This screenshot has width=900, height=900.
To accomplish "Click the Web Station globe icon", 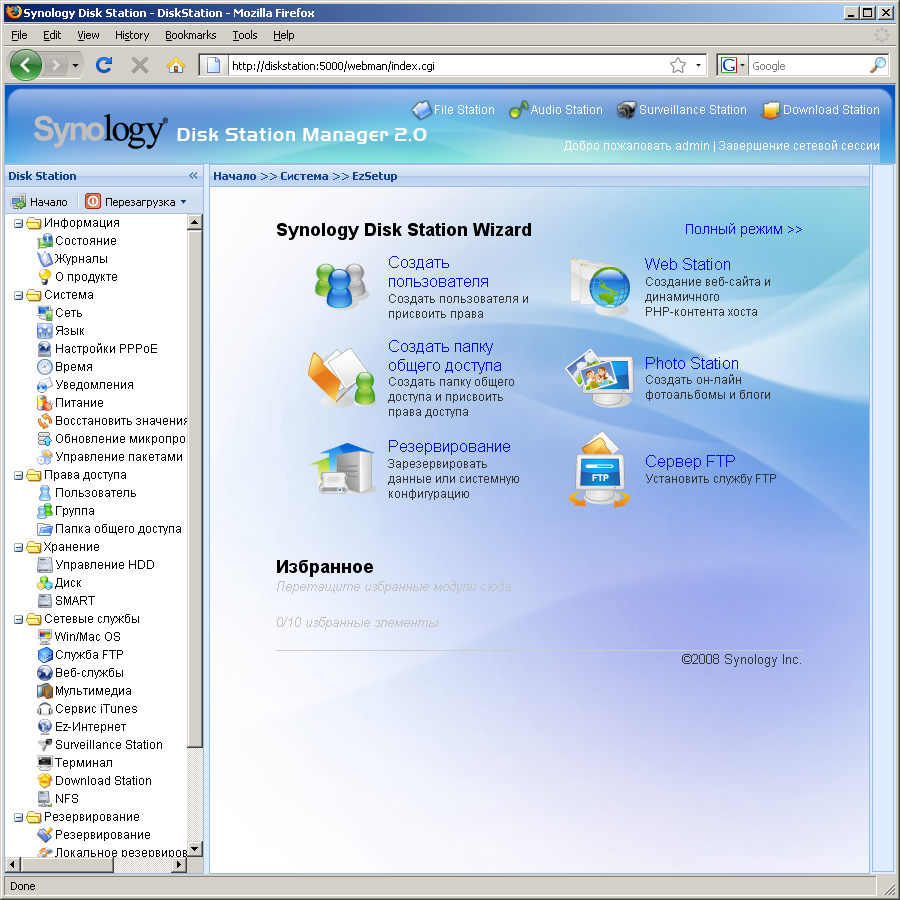I will click(601, 285).
